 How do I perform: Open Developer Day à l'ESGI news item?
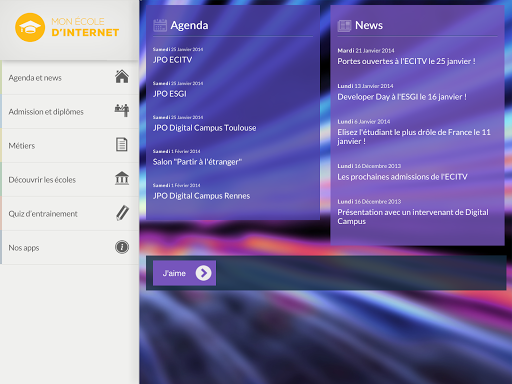click(x=402, y=97)
